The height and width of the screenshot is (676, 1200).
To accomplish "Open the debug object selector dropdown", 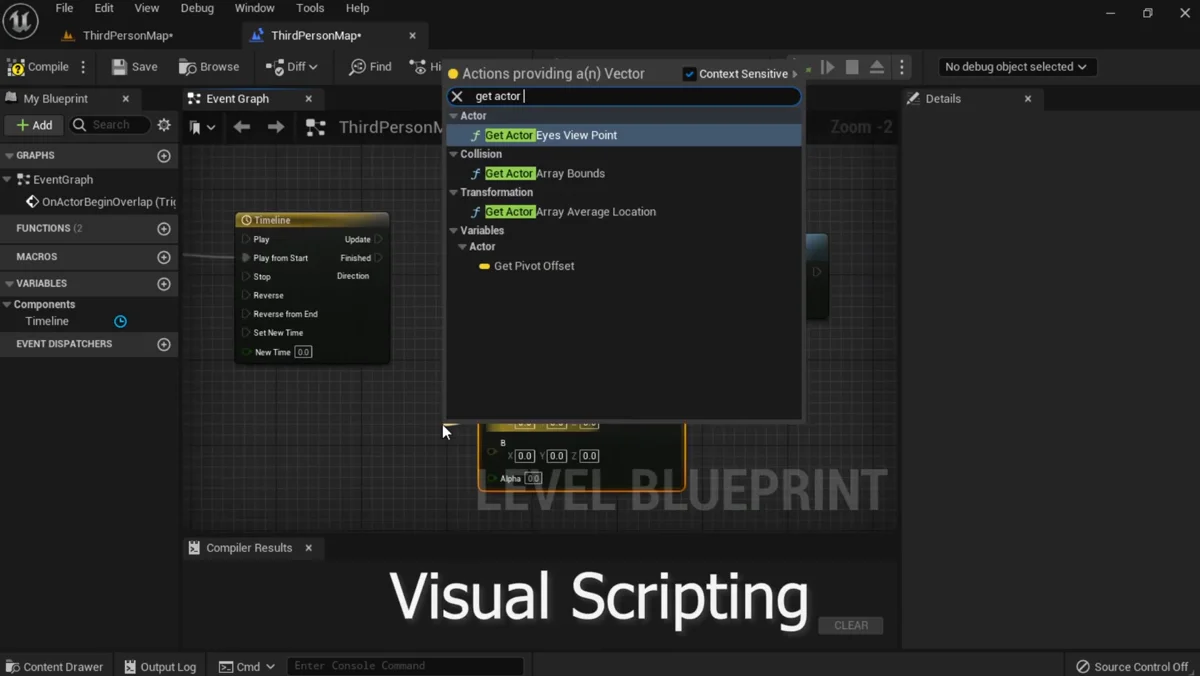I will pyautogui.click(x=1016, y=67).
